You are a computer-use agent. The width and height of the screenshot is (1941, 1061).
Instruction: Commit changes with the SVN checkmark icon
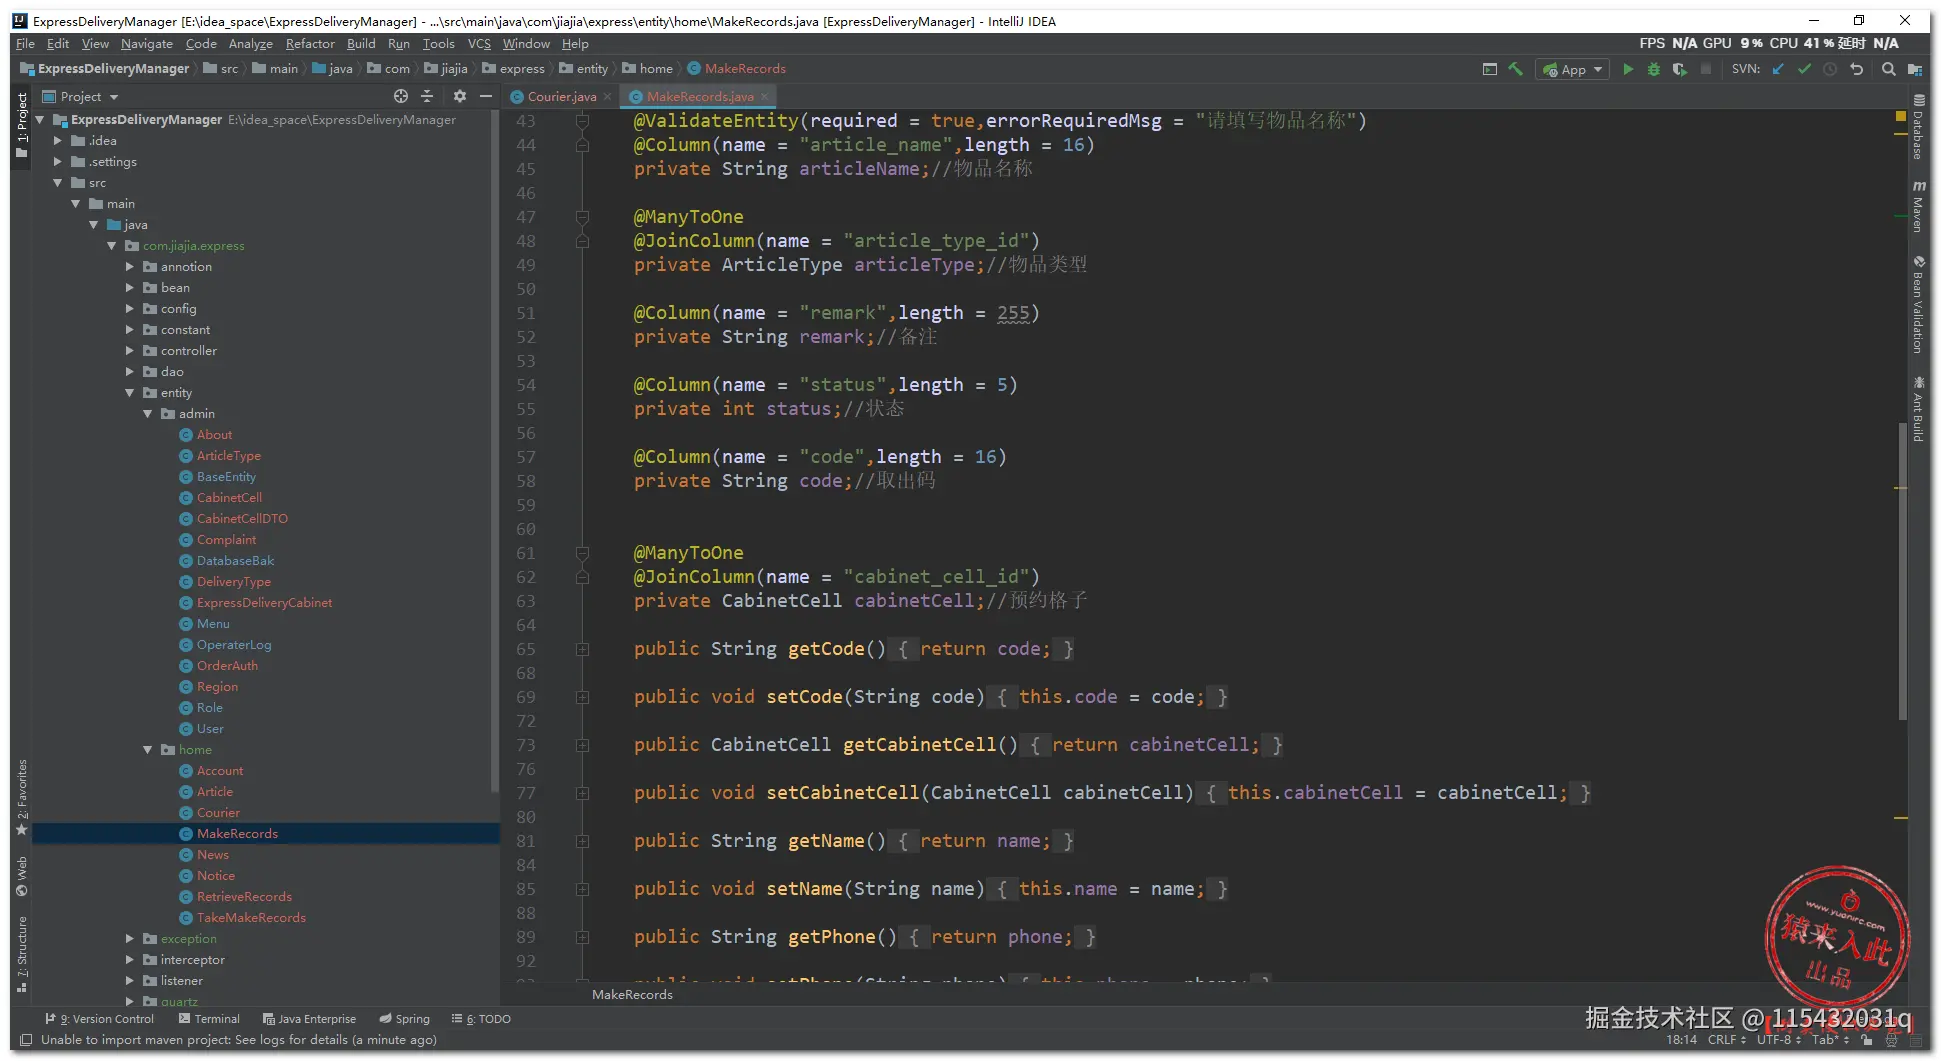(x=1804, y=69)
